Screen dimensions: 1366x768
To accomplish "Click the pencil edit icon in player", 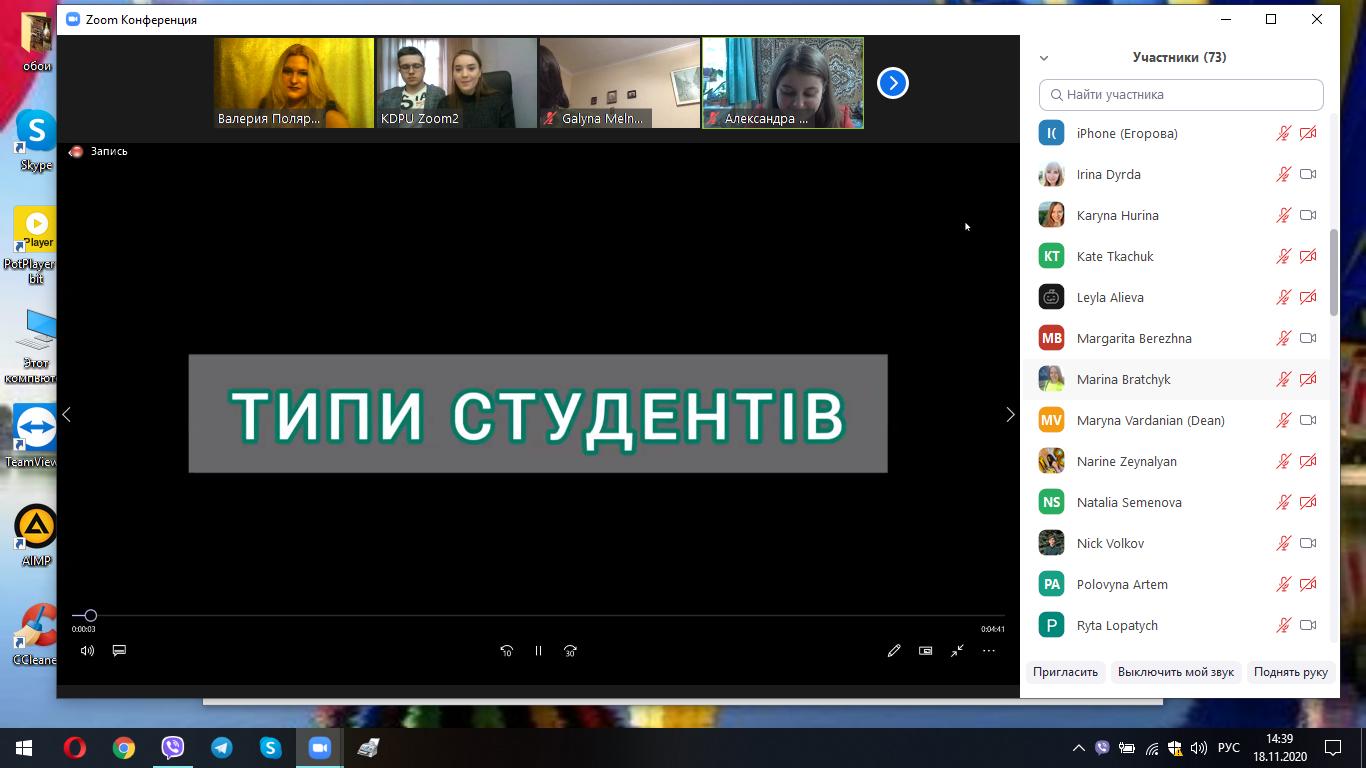I will (x=894, y=651).
